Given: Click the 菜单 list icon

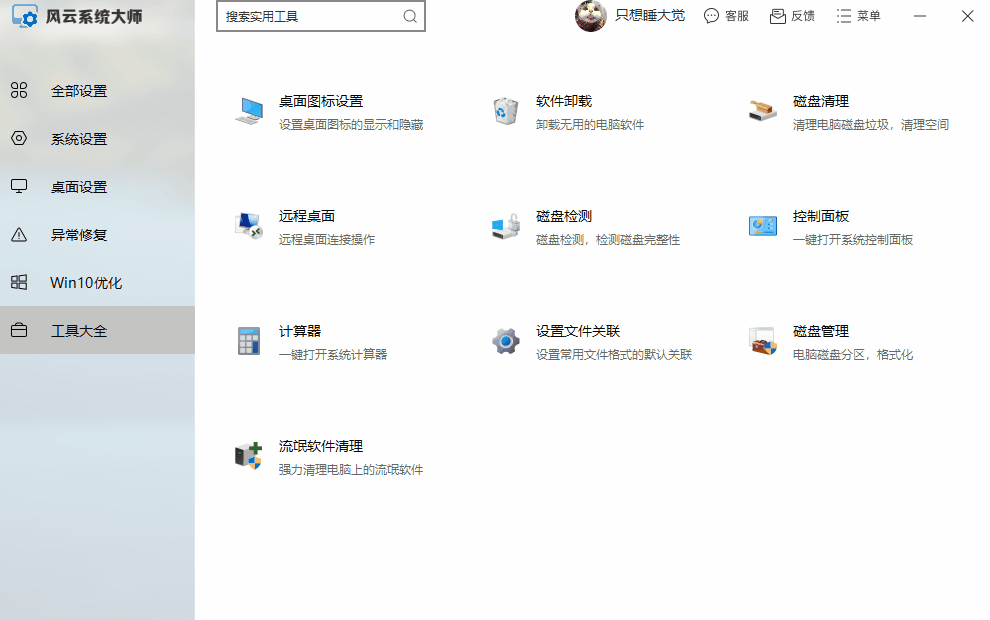Looking at the screenshot, I should (844, 16).
